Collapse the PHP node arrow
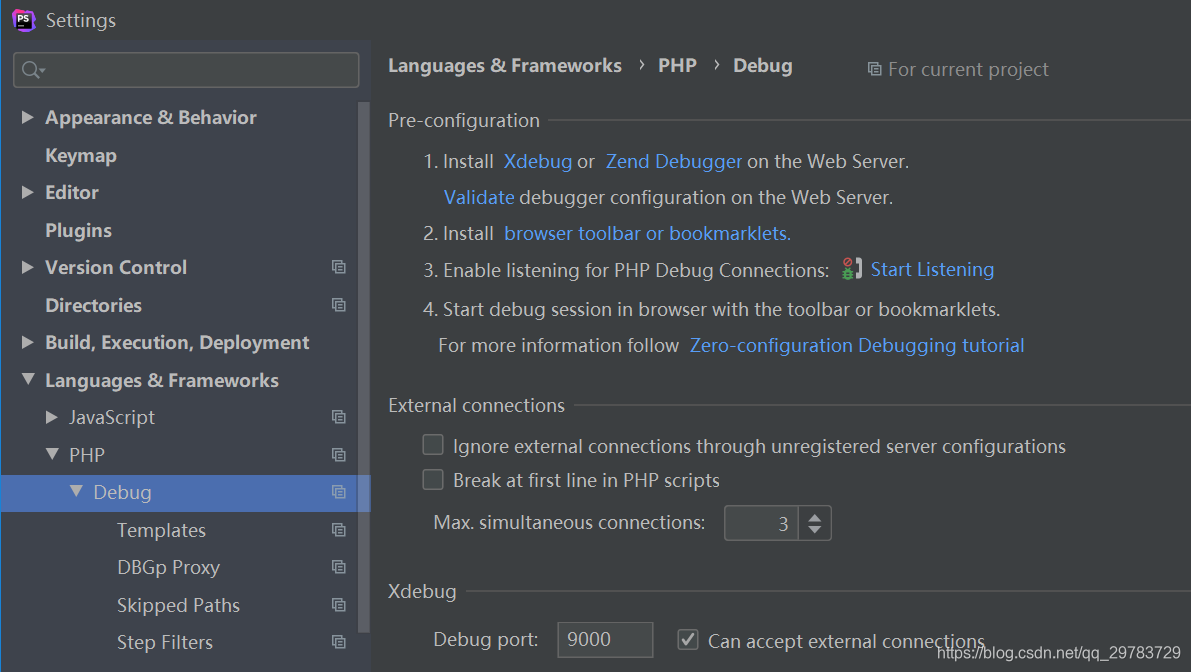Image resolution: width=1191 pixels, height=672 pixels. [x=52, y=454]
